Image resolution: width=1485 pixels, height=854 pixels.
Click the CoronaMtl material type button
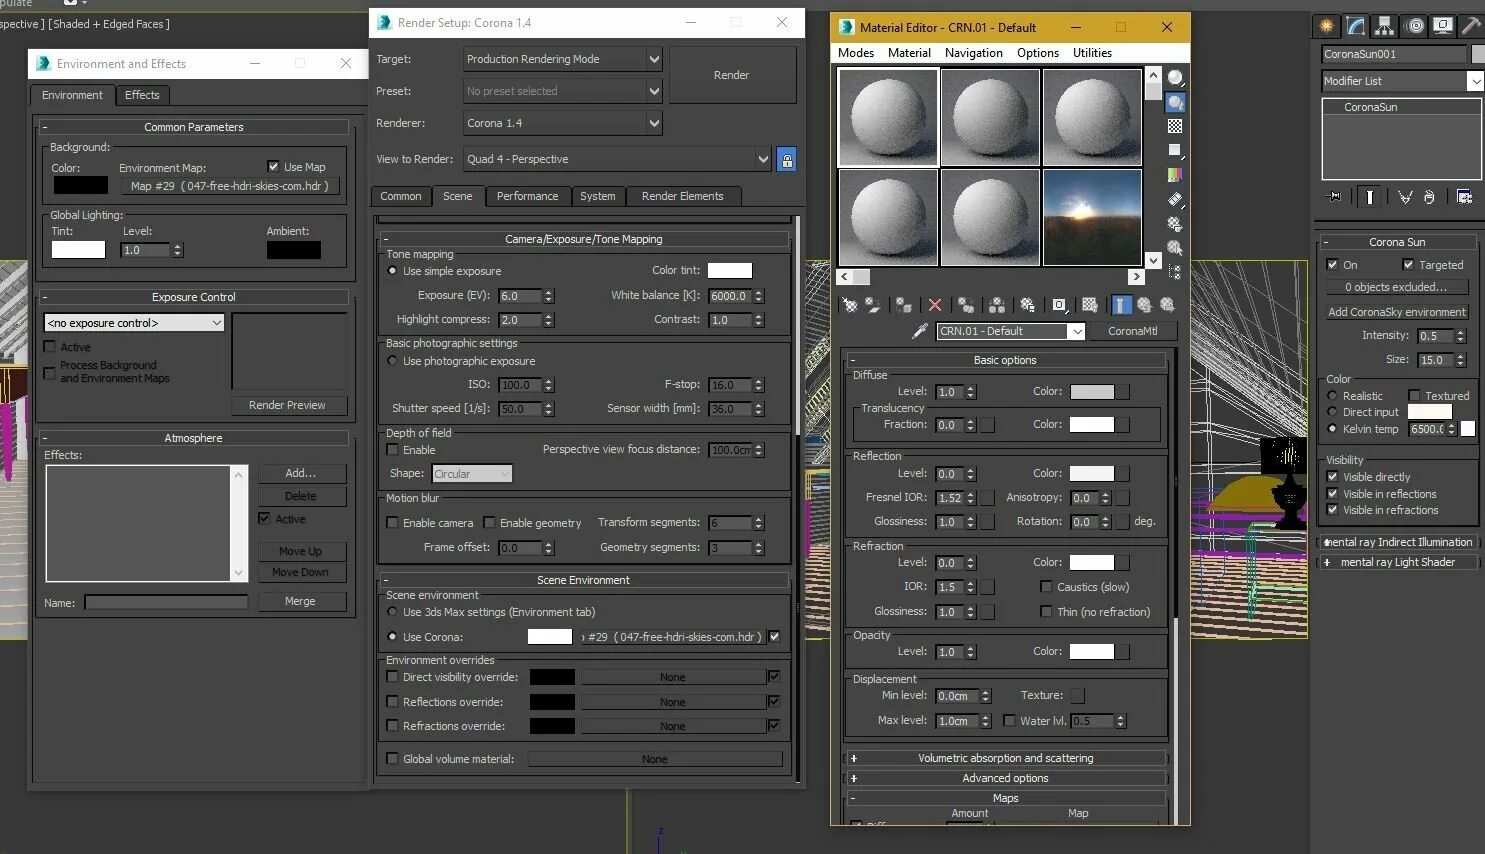(1133, 331)
